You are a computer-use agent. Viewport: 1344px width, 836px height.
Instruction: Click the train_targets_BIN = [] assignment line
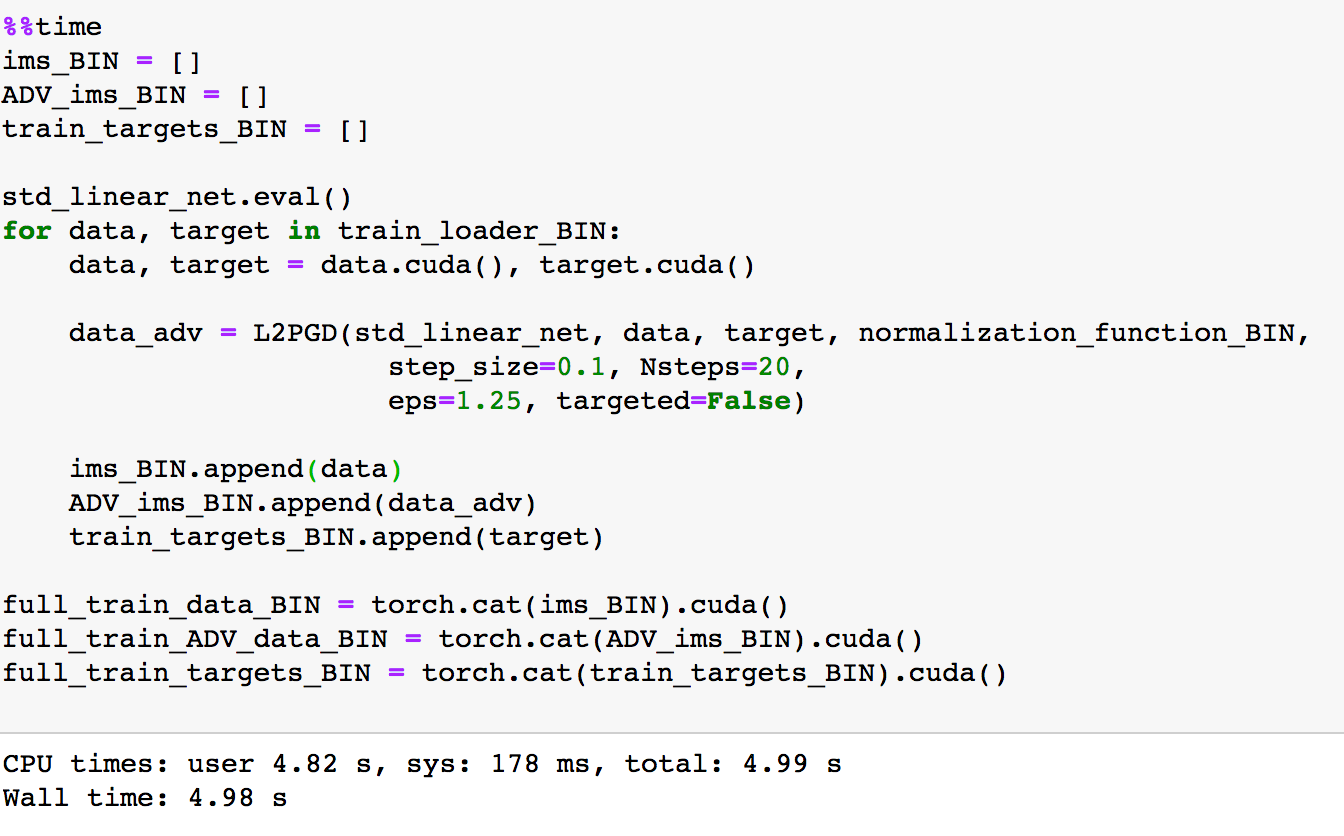tap(185, 129)
